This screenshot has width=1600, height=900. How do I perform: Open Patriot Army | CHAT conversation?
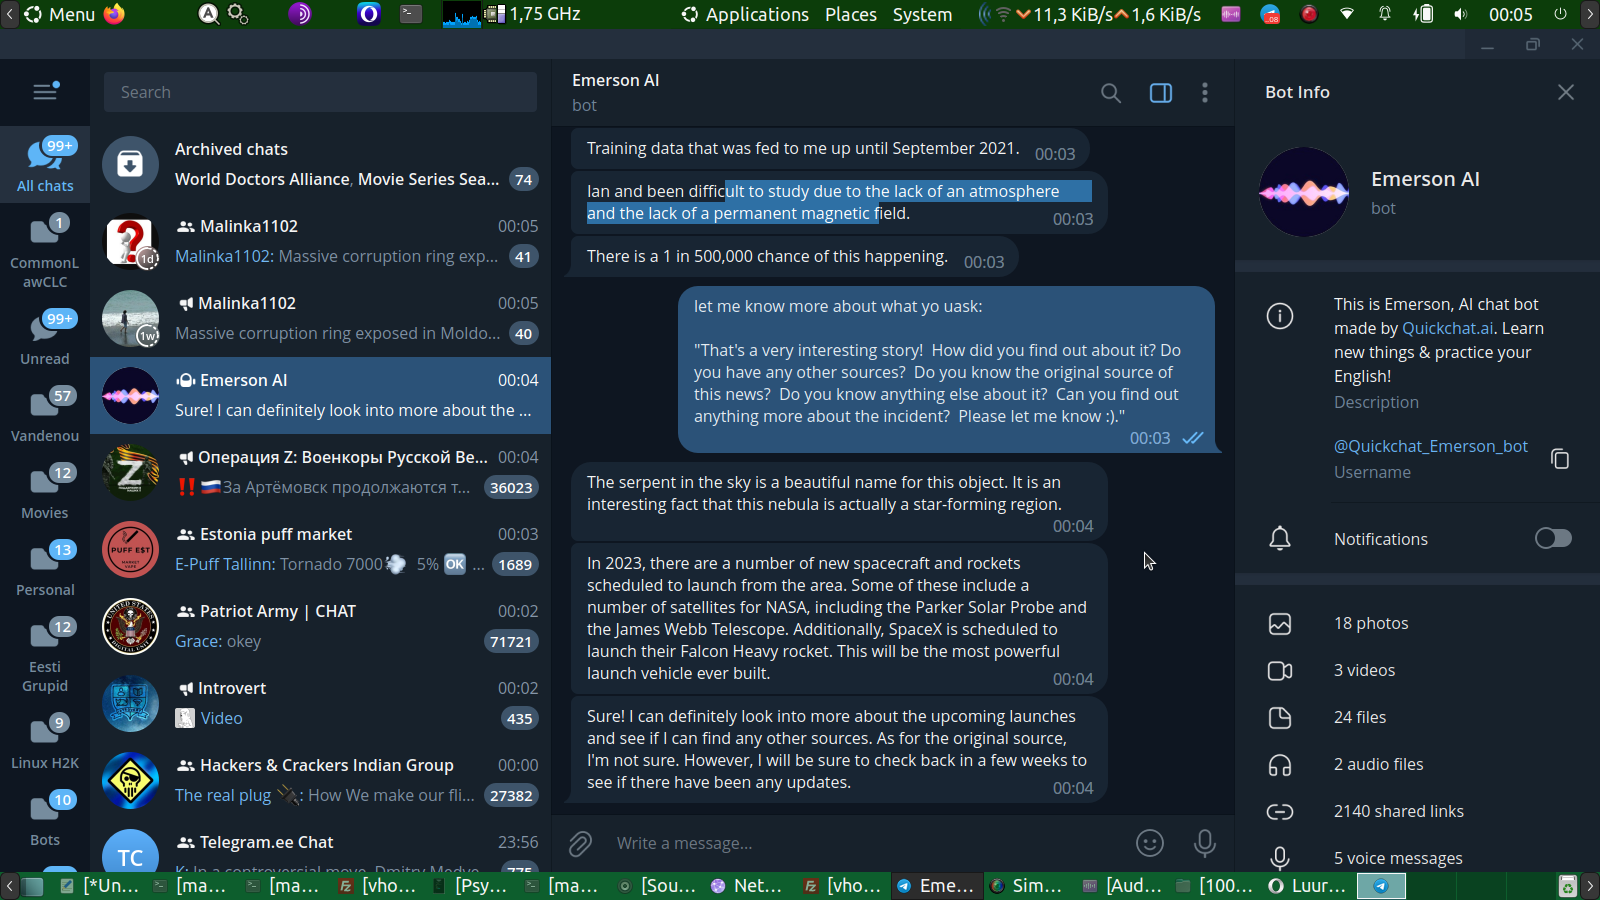pyautogui.click(x=320, y=626)
